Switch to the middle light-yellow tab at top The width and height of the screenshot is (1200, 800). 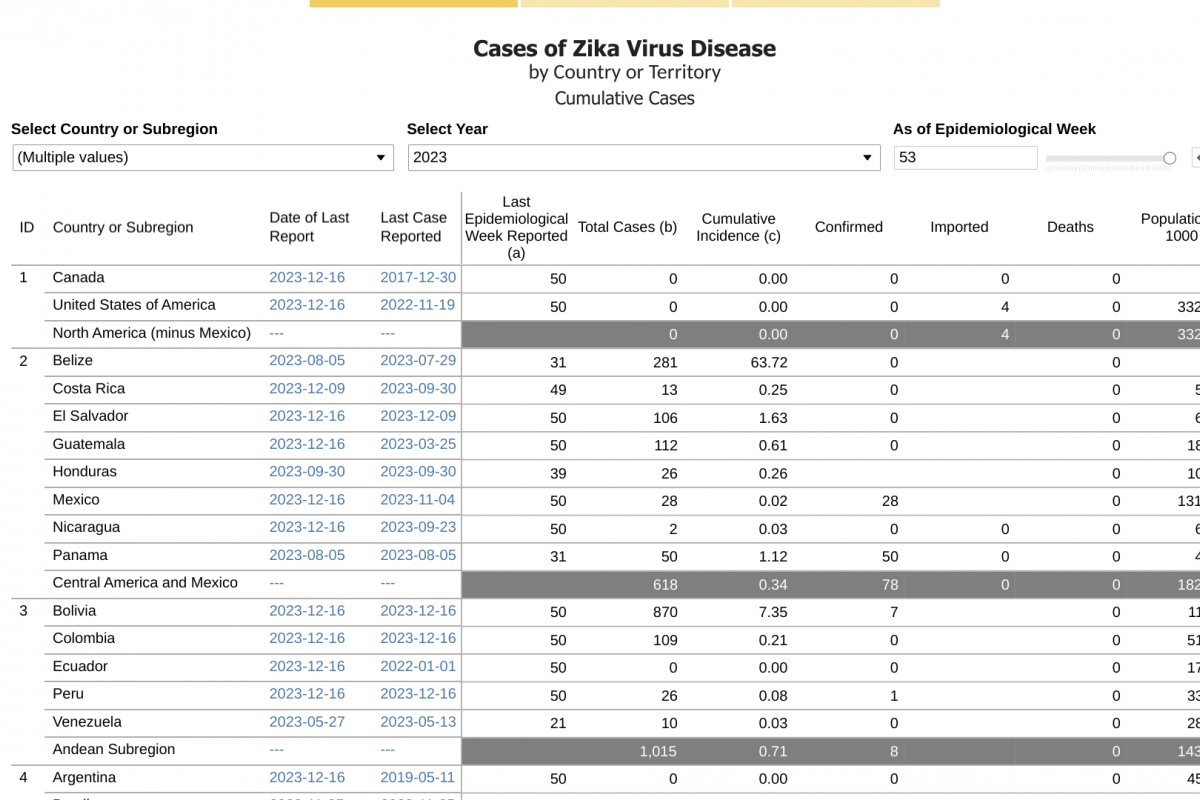pyautogui.click(x=625, y=3)
